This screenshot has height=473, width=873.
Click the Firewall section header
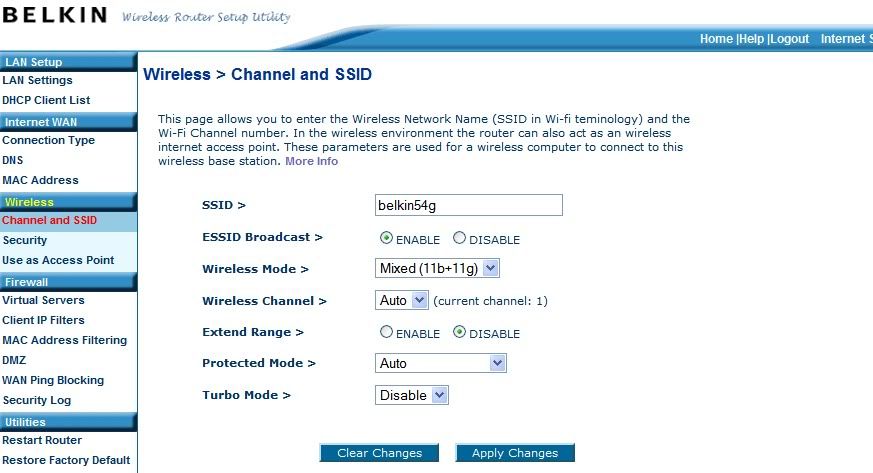tap(68, 282)
